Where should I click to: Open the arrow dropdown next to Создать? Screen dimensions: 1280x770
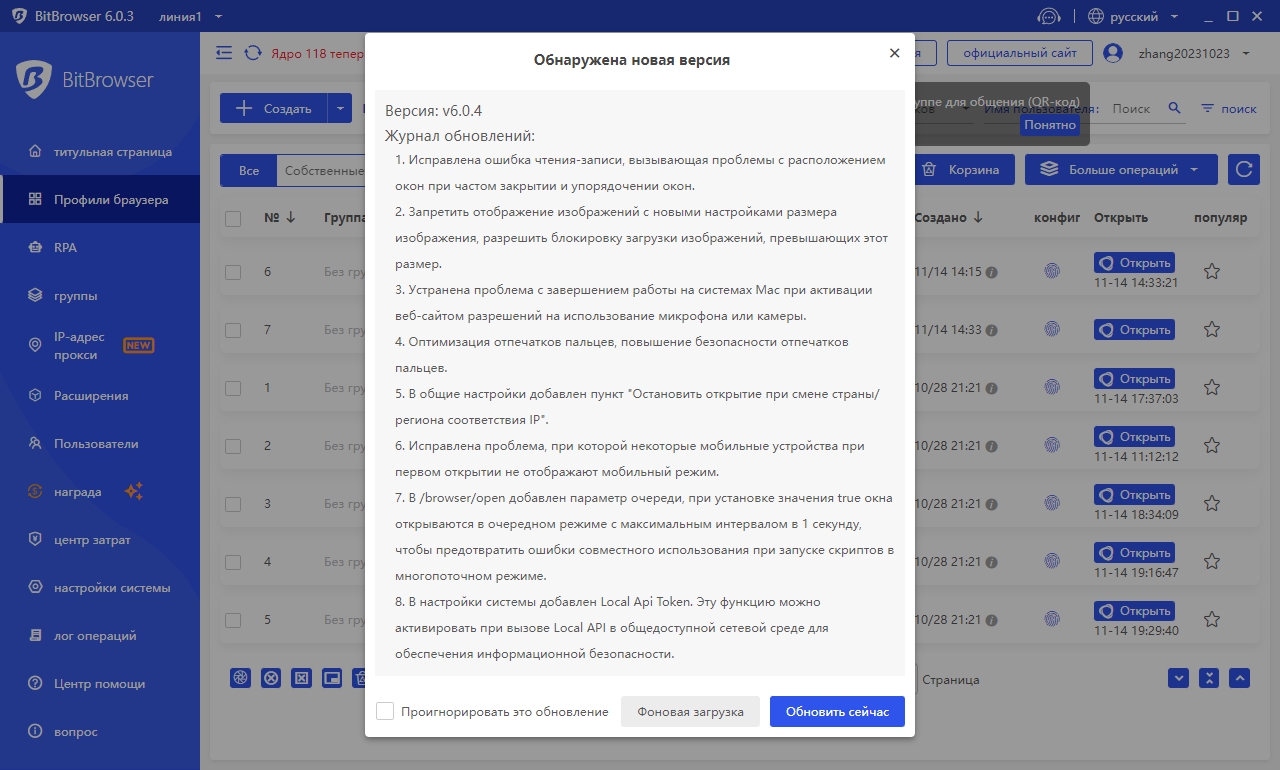pos(340,109)
